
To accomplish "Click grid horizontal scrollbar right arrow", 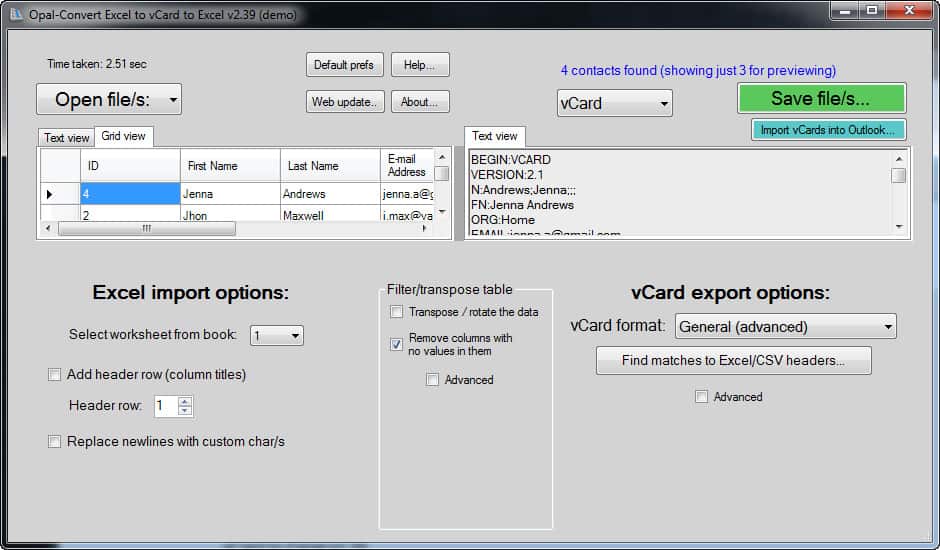I will click(424, 229).
